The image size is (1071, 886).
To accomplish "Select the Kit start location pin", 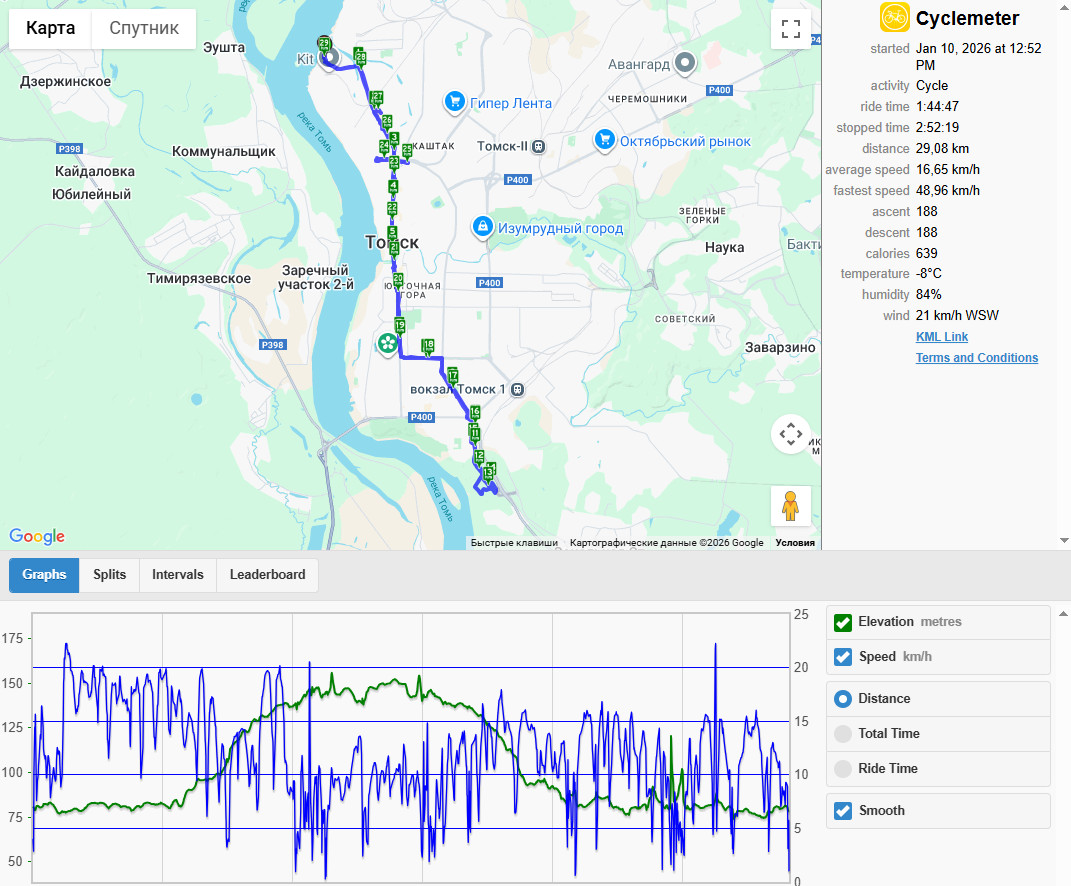I will click(x=329, y=59).
